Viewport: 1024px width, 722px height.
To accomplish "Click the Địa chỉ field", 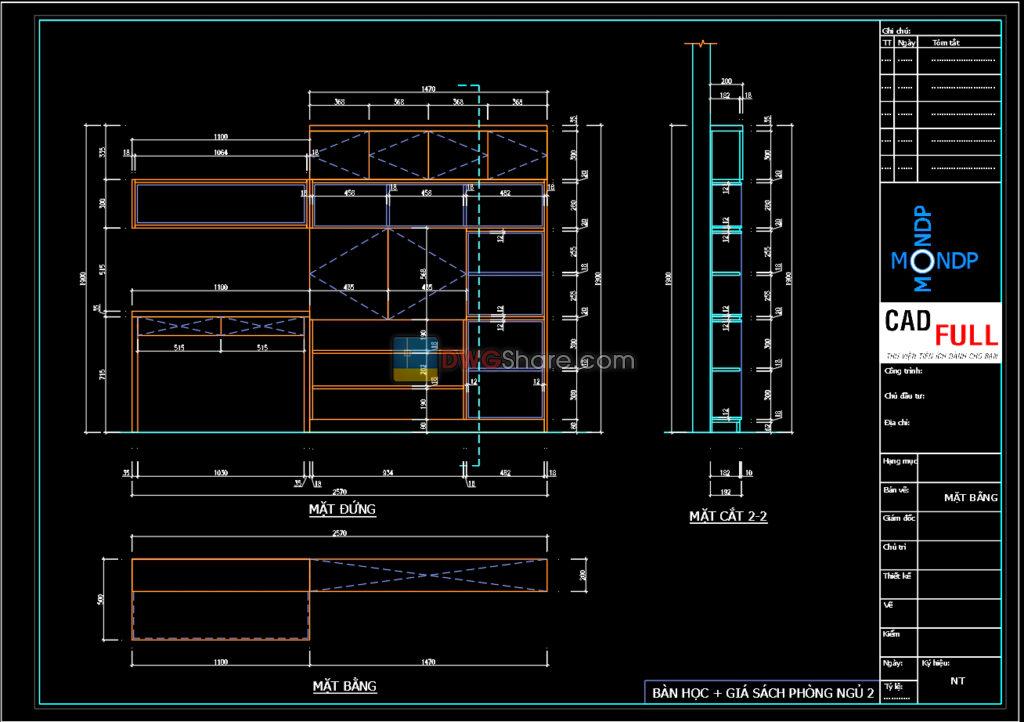I will tap(899, 424).
